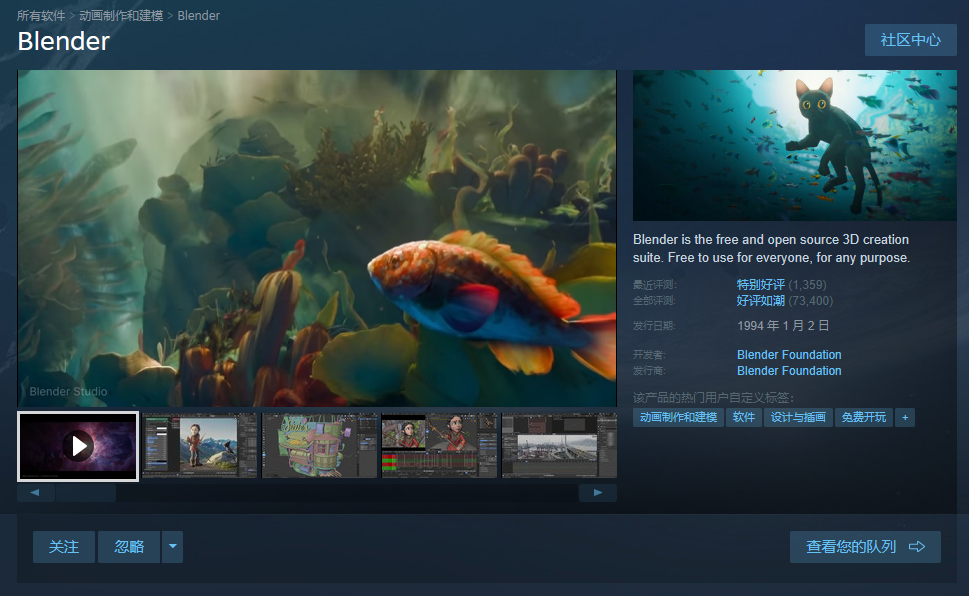Click the 开发者 label

pos(649,355)
